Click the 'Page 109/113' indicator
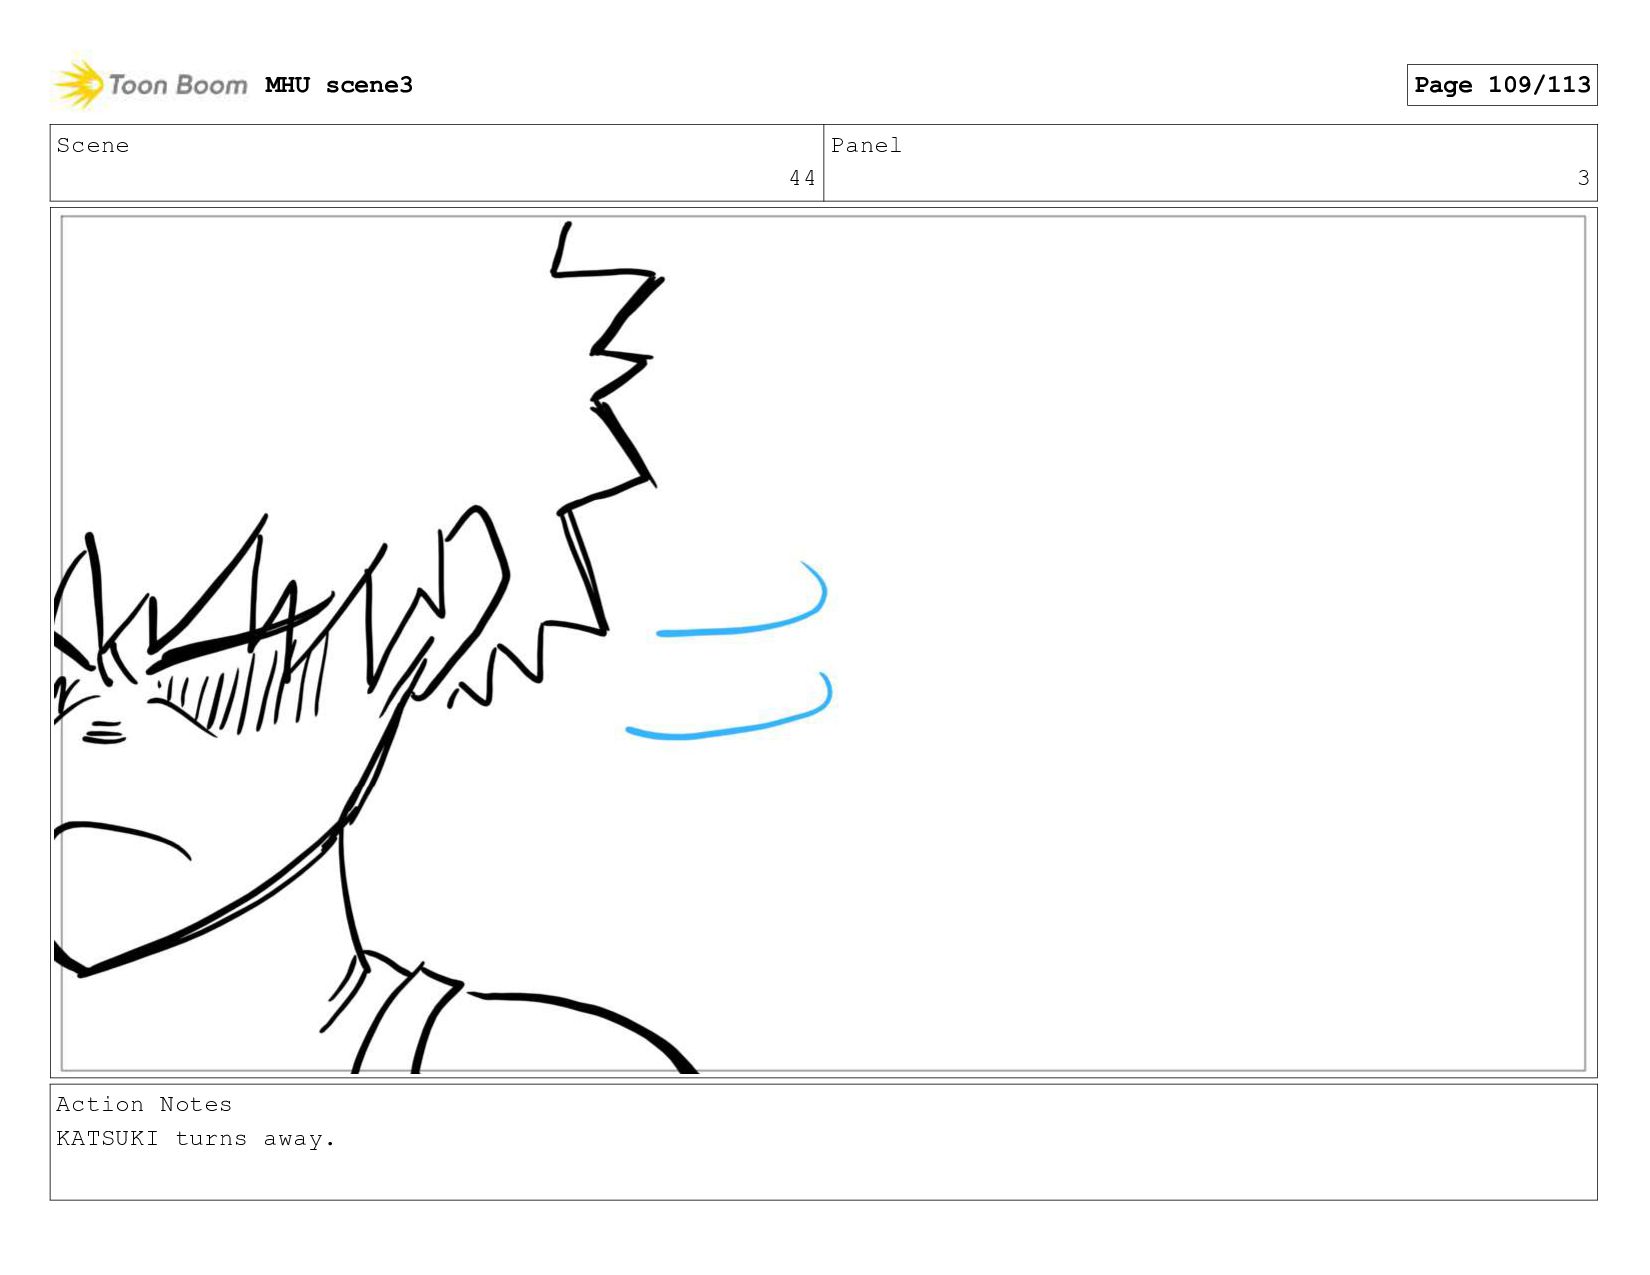Screen dimensions: 1650x1275 (1502, 85)
